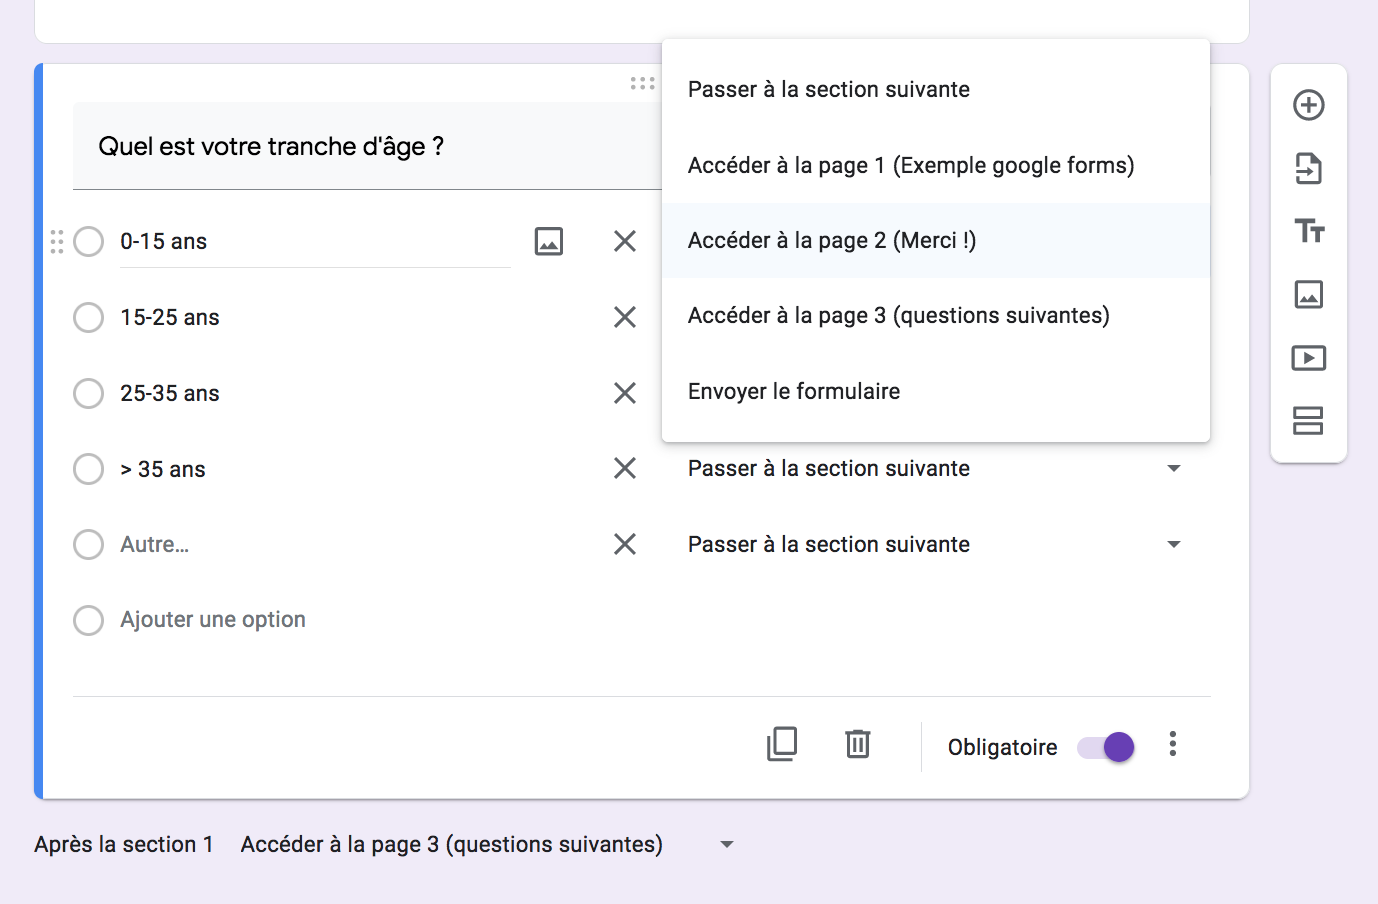Viewport: 1378px width, 904px height.
Task: Add a question with the plus-circle icon
Action: (x=1308, y=105)
